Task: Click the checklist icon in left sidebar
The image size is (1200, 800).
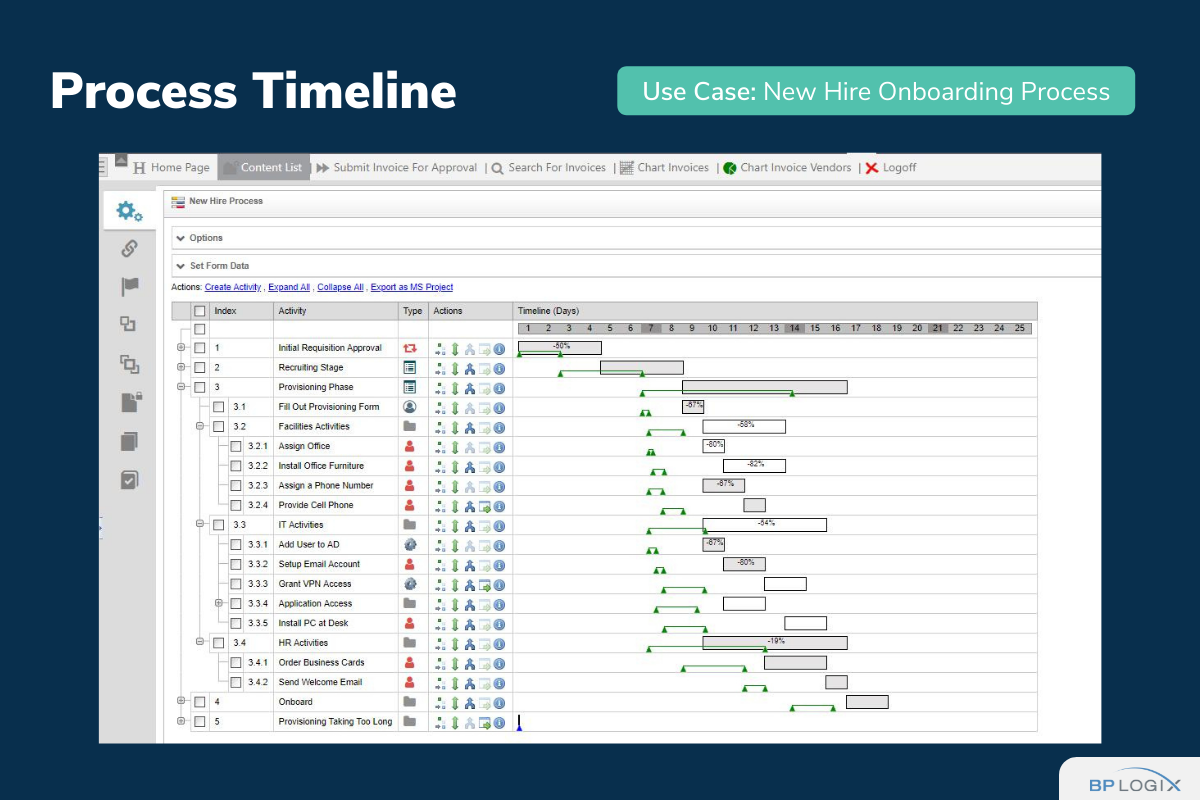Action: (x=129, y=480)
